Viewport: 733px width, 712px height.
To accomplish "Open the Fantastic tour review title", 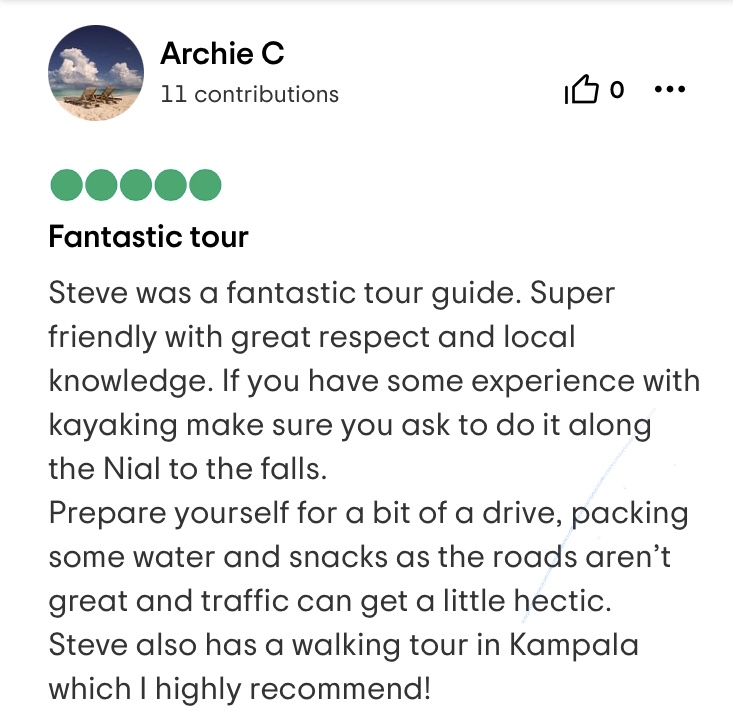I will (148, 238).
